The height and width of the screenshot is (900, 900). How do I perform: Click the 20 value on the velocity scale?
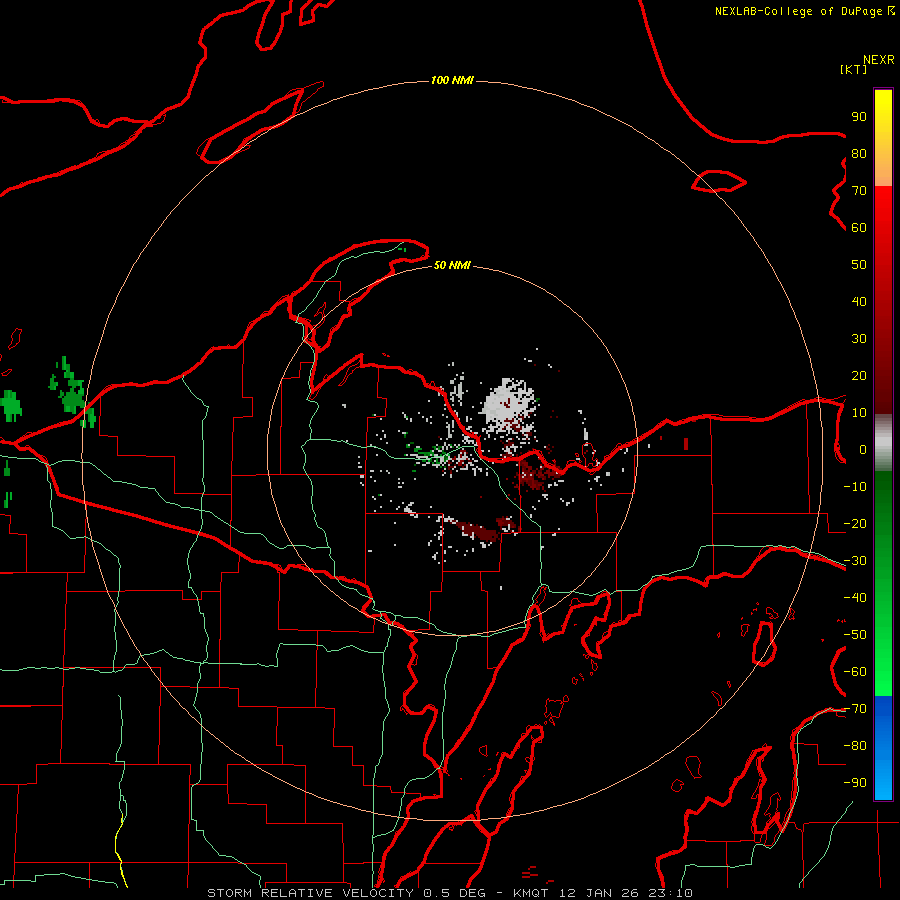point(859,375)
